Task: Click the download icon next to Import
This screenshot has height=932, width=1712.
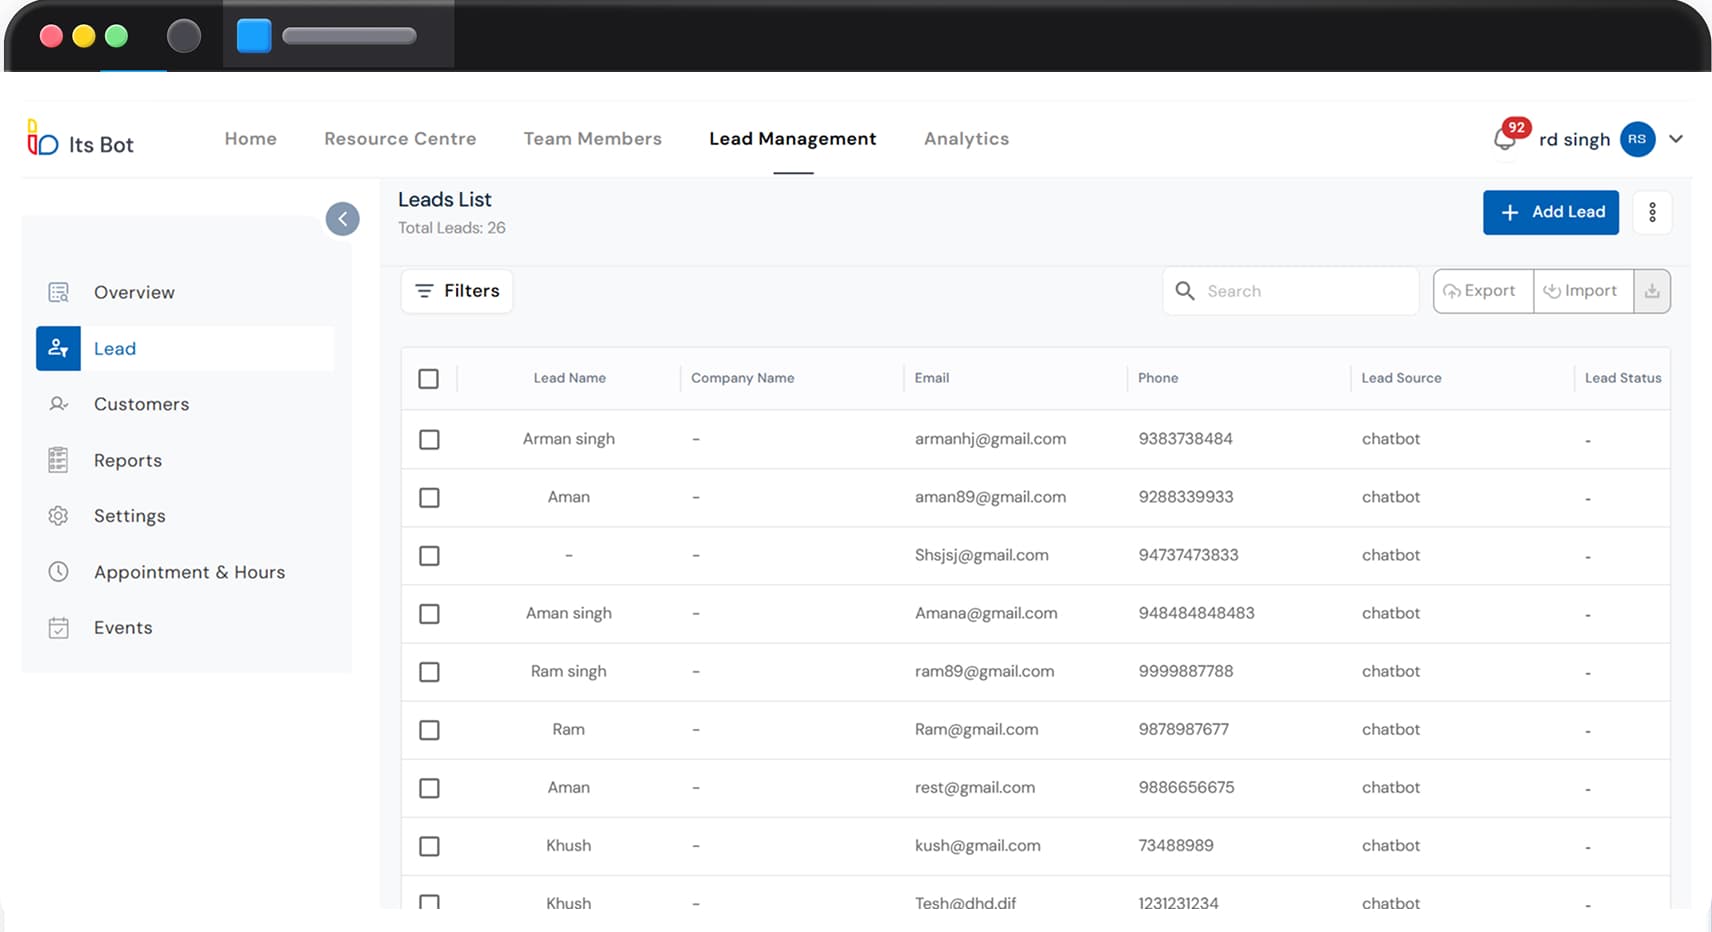Action: coord(1652,291)
